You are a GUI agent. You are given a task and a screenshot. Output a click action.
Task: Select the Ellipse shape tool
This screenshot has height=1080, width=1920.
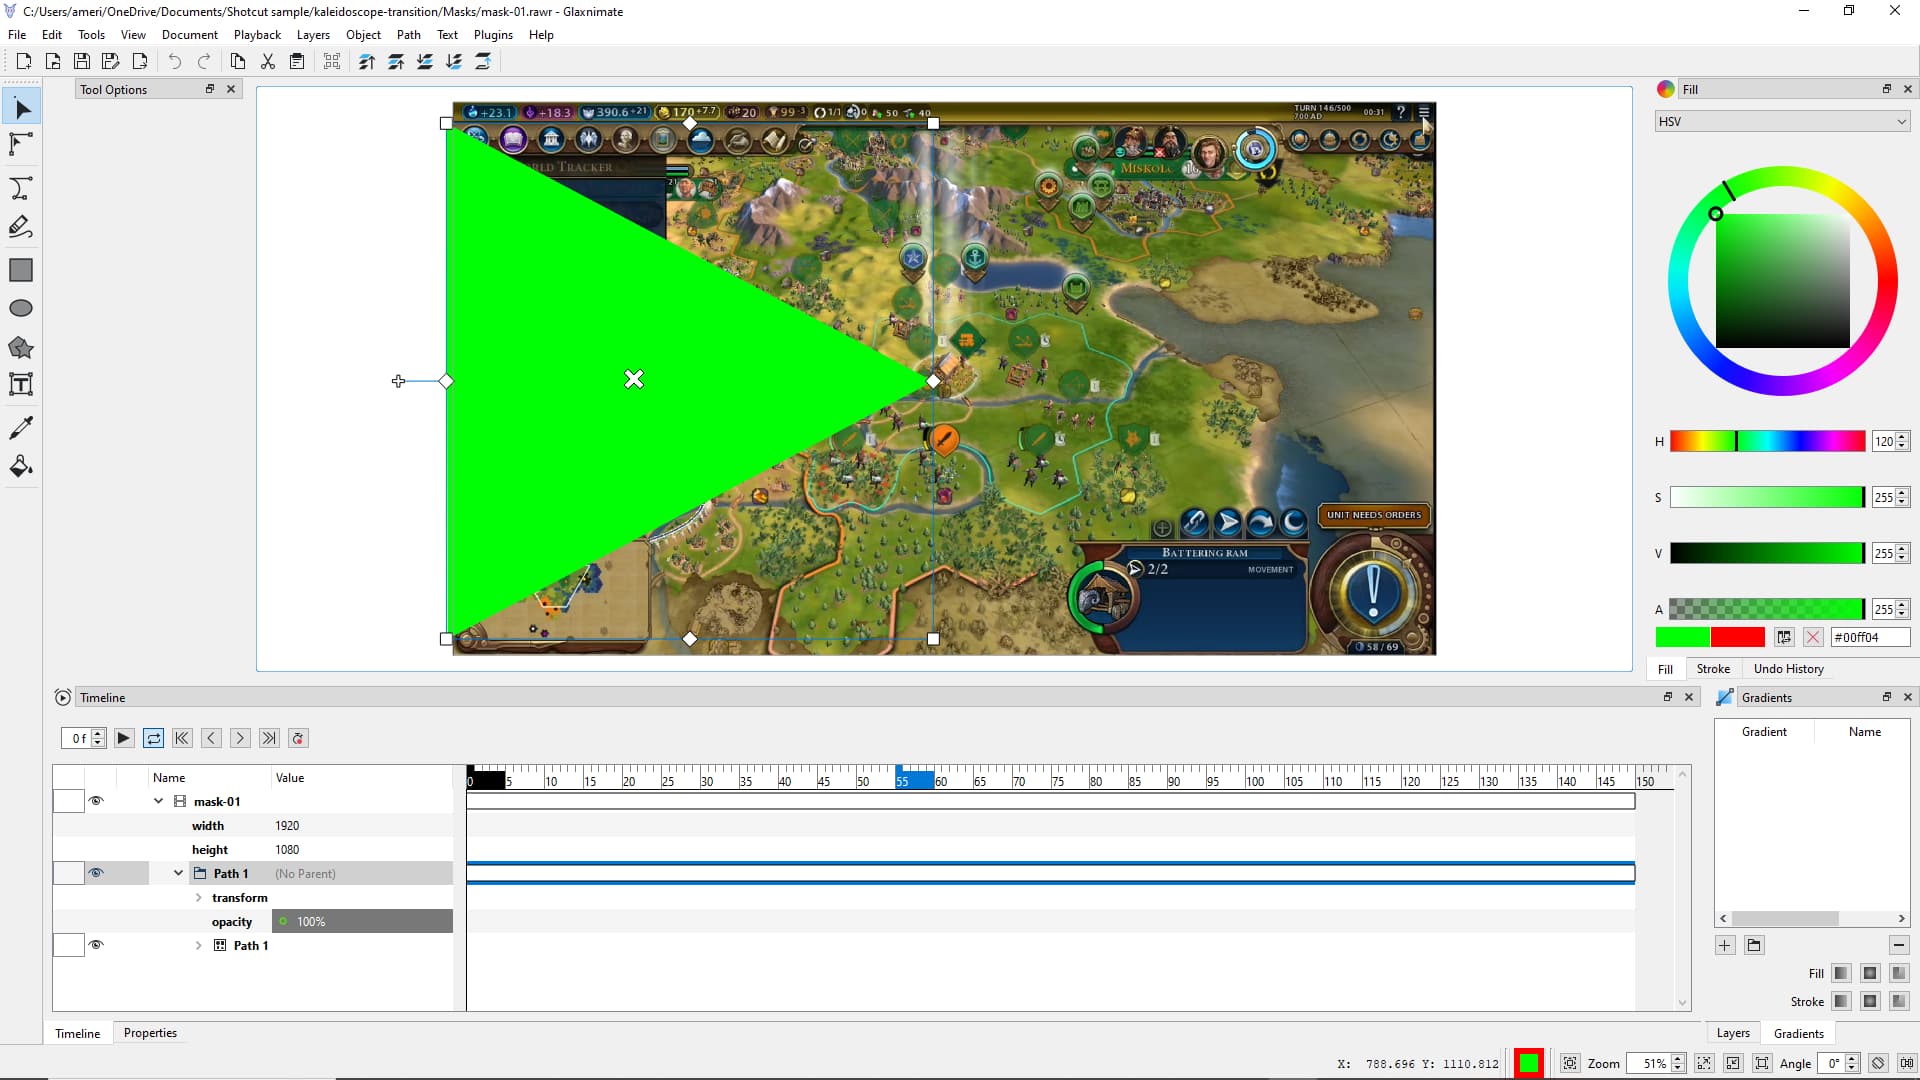[x=21, y=309]
